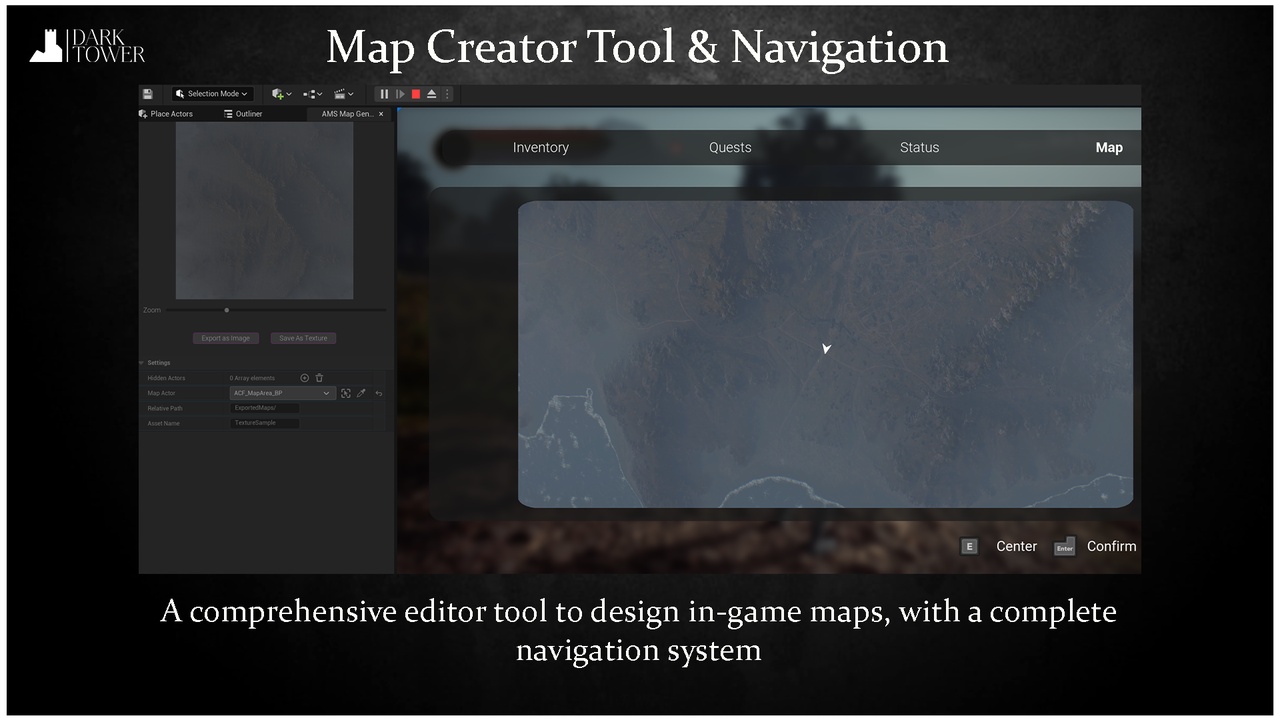Reset Map Actor with revert arrow
The image size is (1280, 720).
coord(378,393)
